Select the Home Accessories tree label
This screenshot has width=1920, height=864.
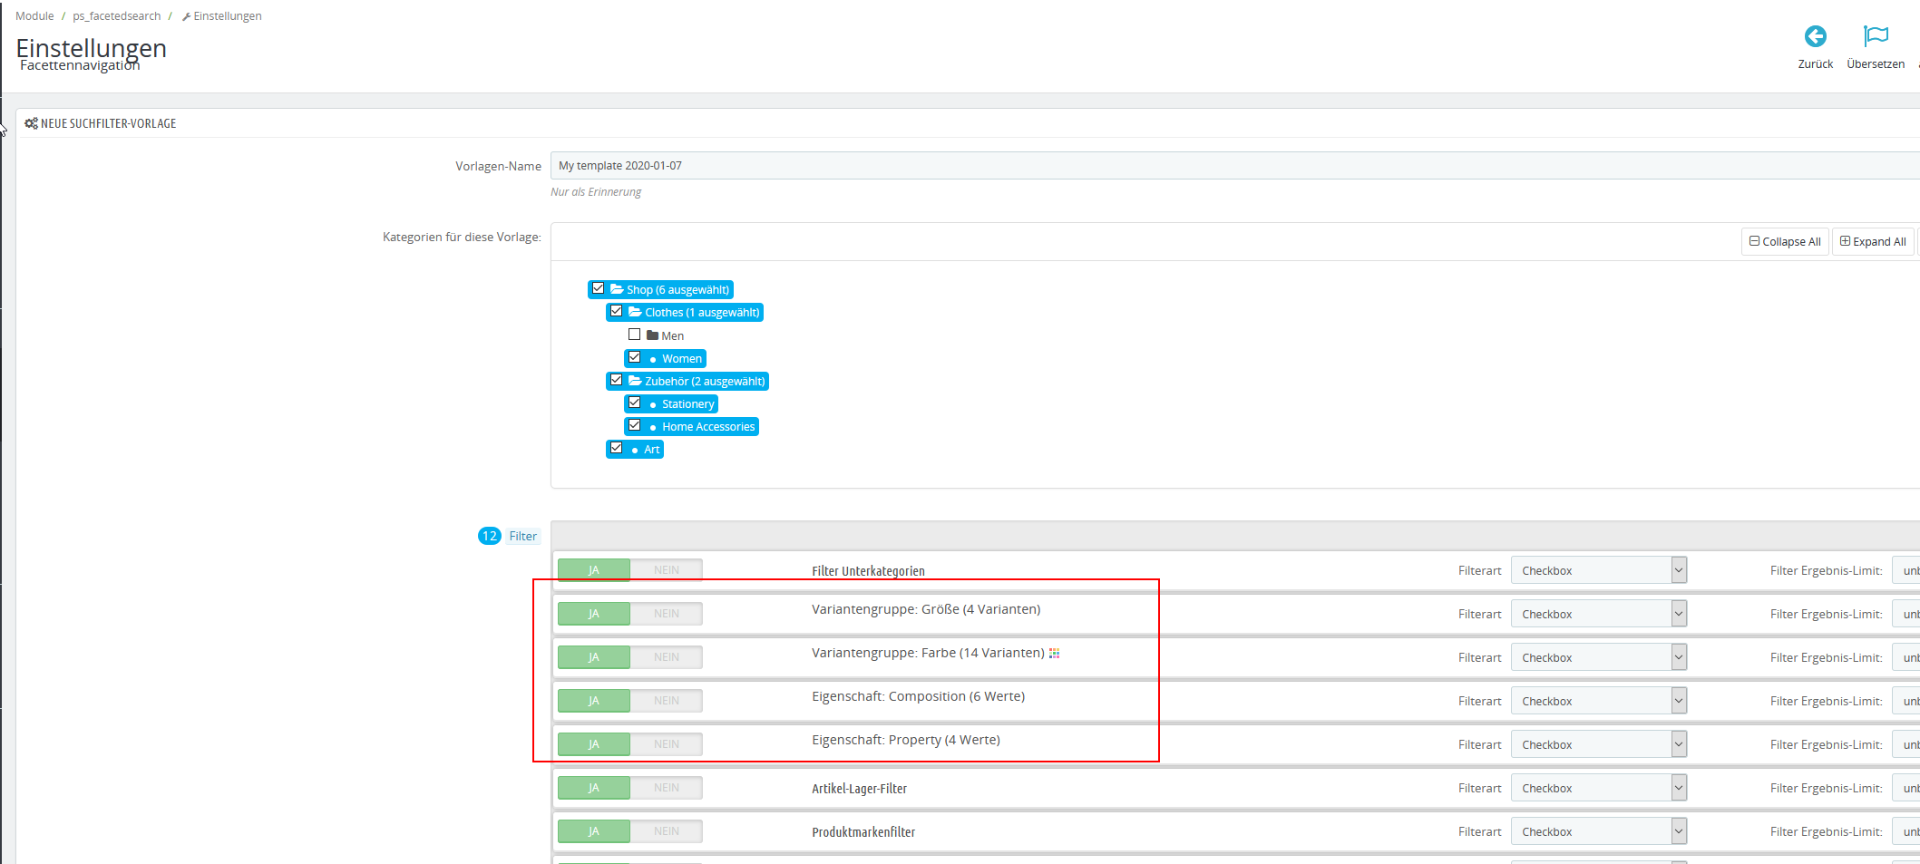point(708,427)
